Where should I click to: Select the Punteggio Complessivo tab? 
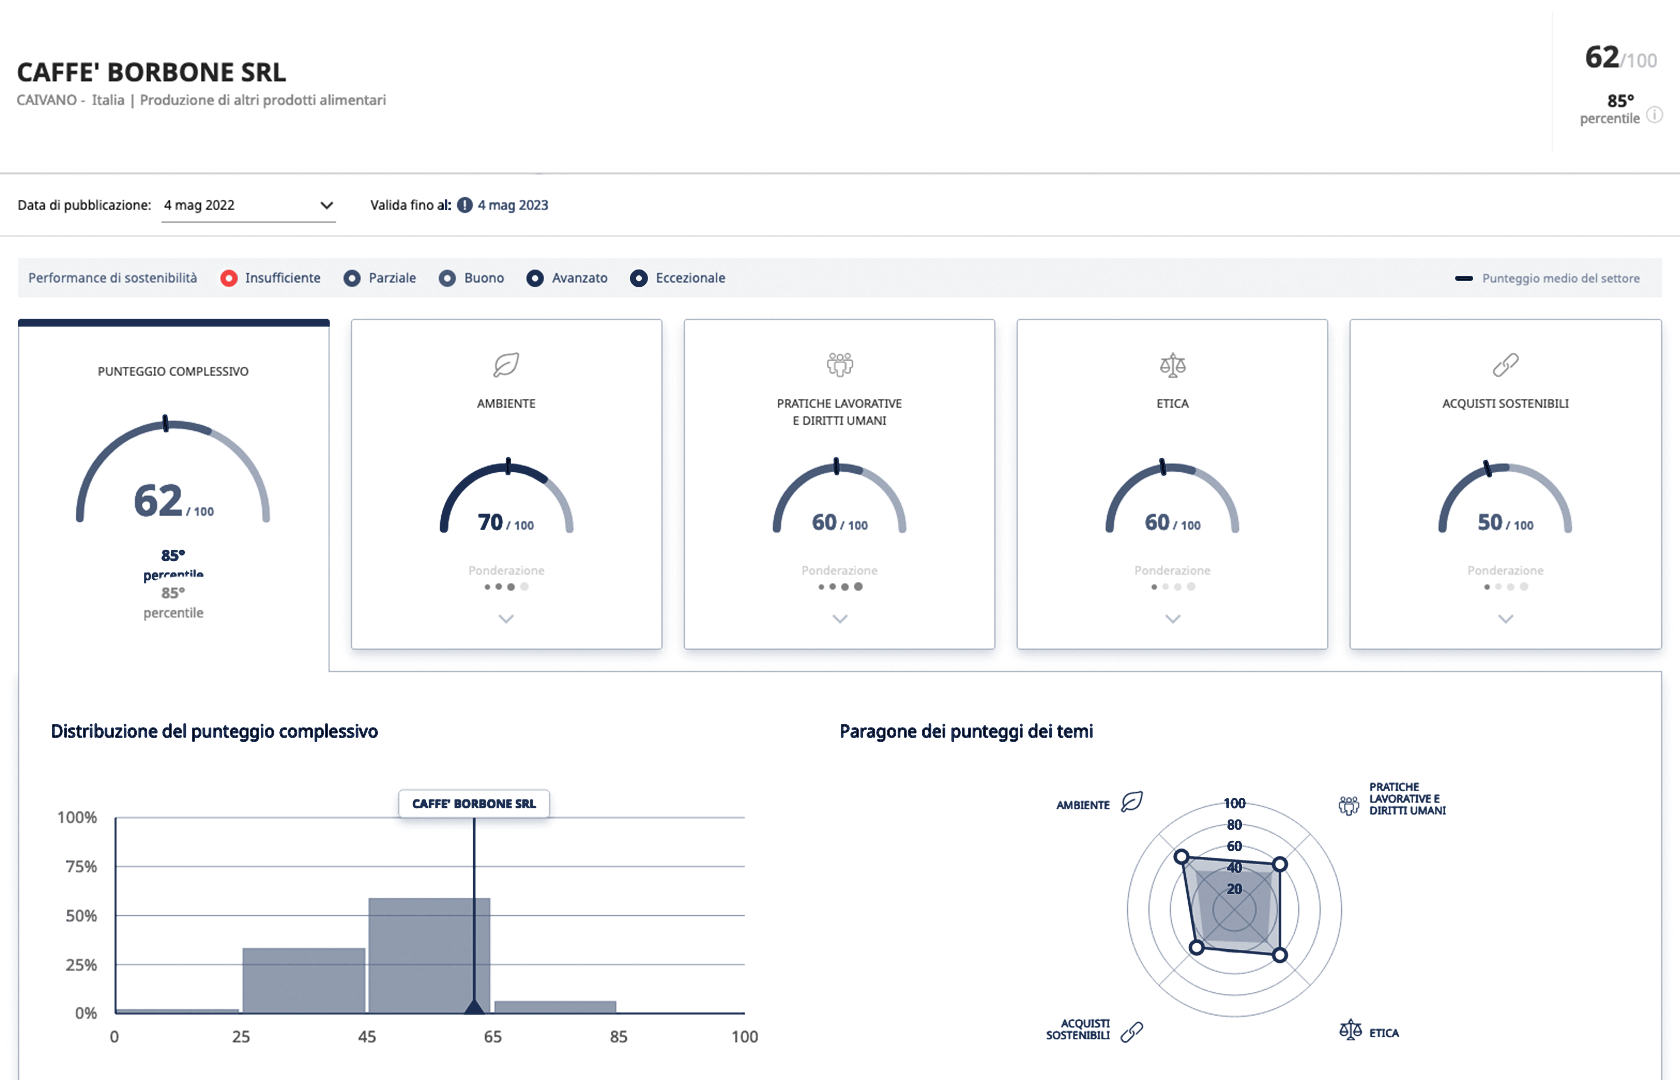tap(174, 495)
